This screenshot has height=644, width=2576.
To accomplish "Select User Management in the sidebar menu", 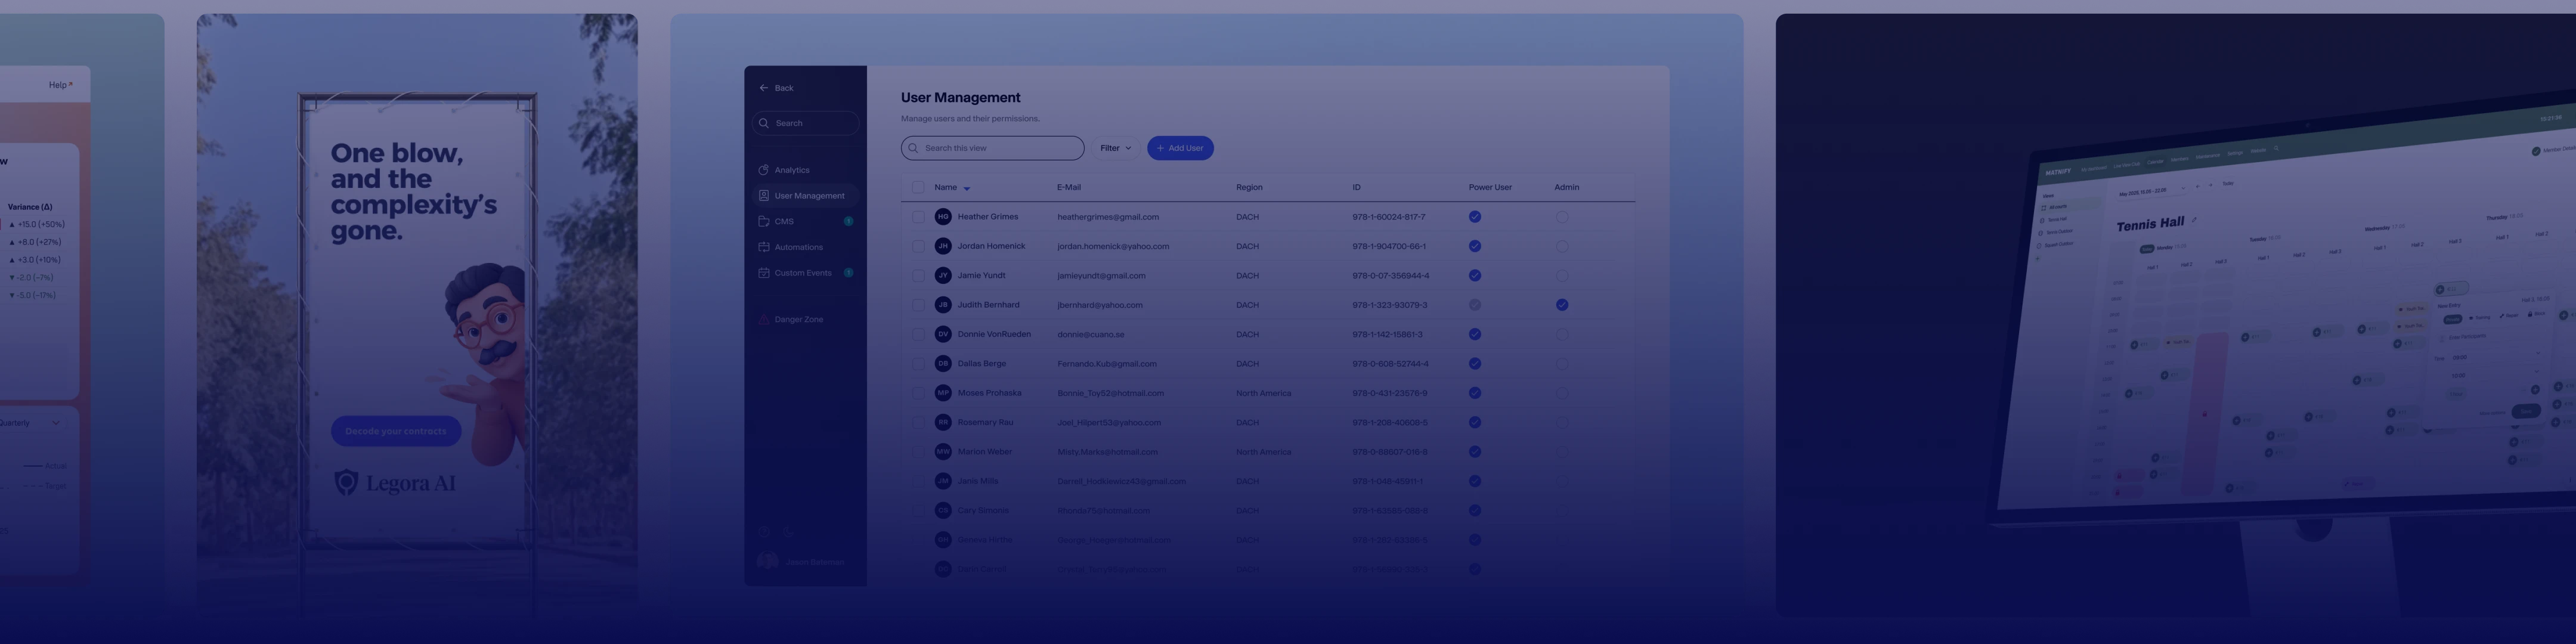I will click(x=808, y=196).
